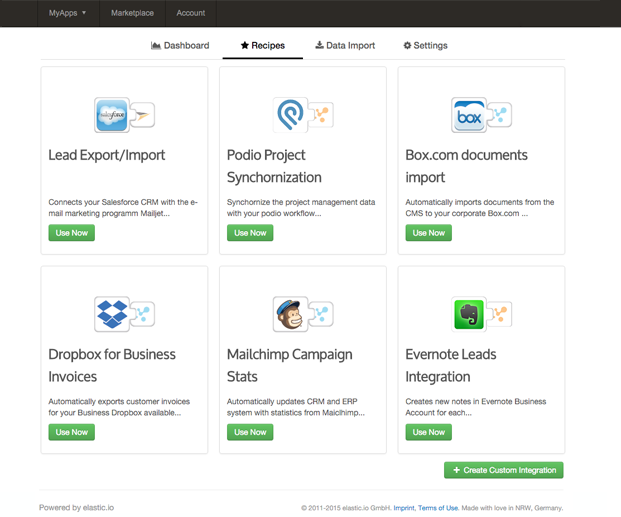Click the Evernote Leads Integration title

[x=451, y=366]
